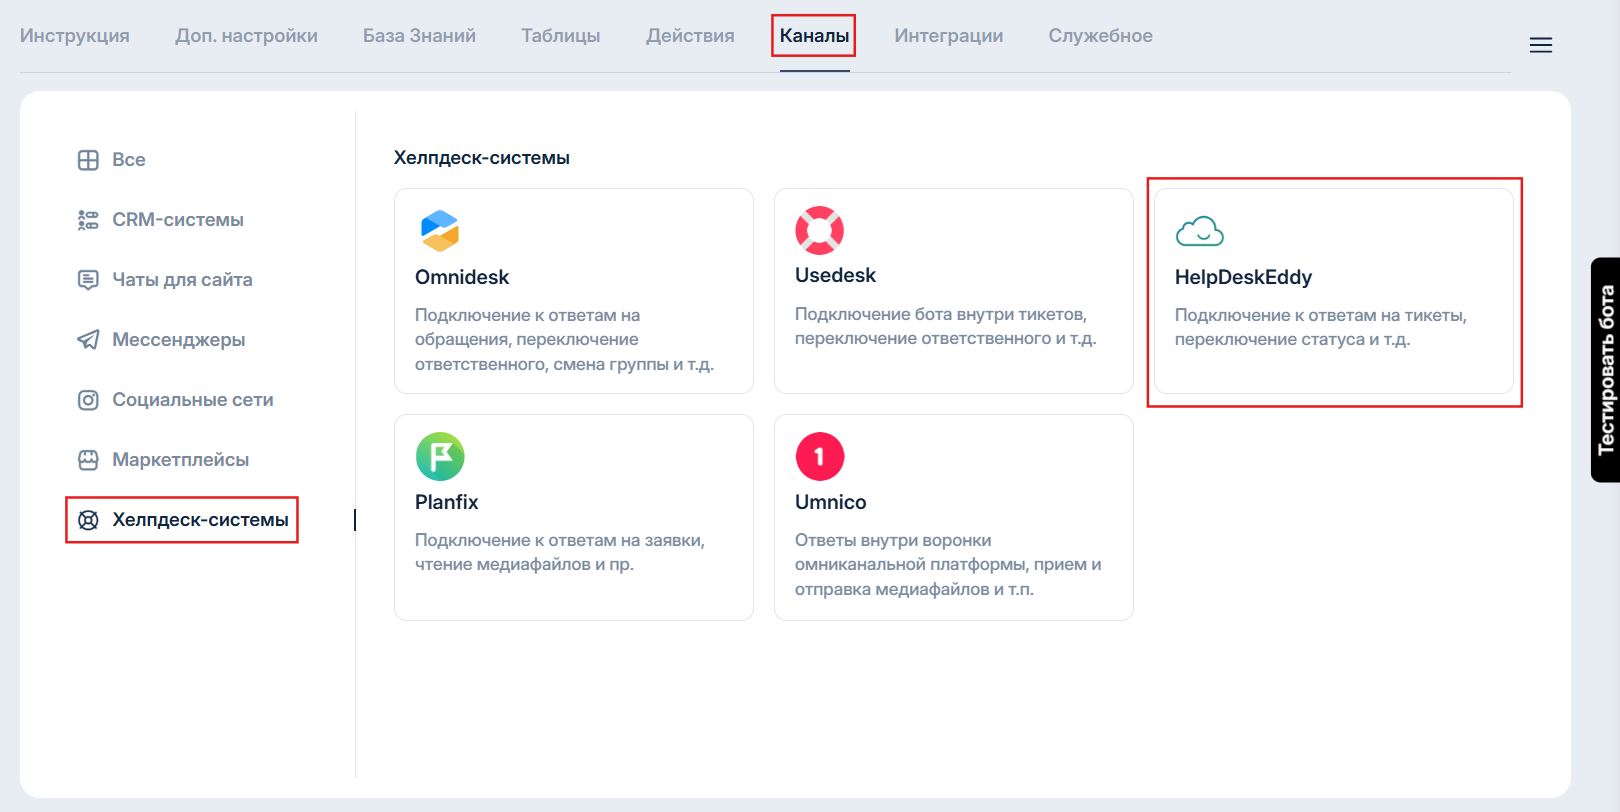Screen dimensions: 1620x812
Task: Open the Planfix card description text
Action: click(x=559, y=552)
